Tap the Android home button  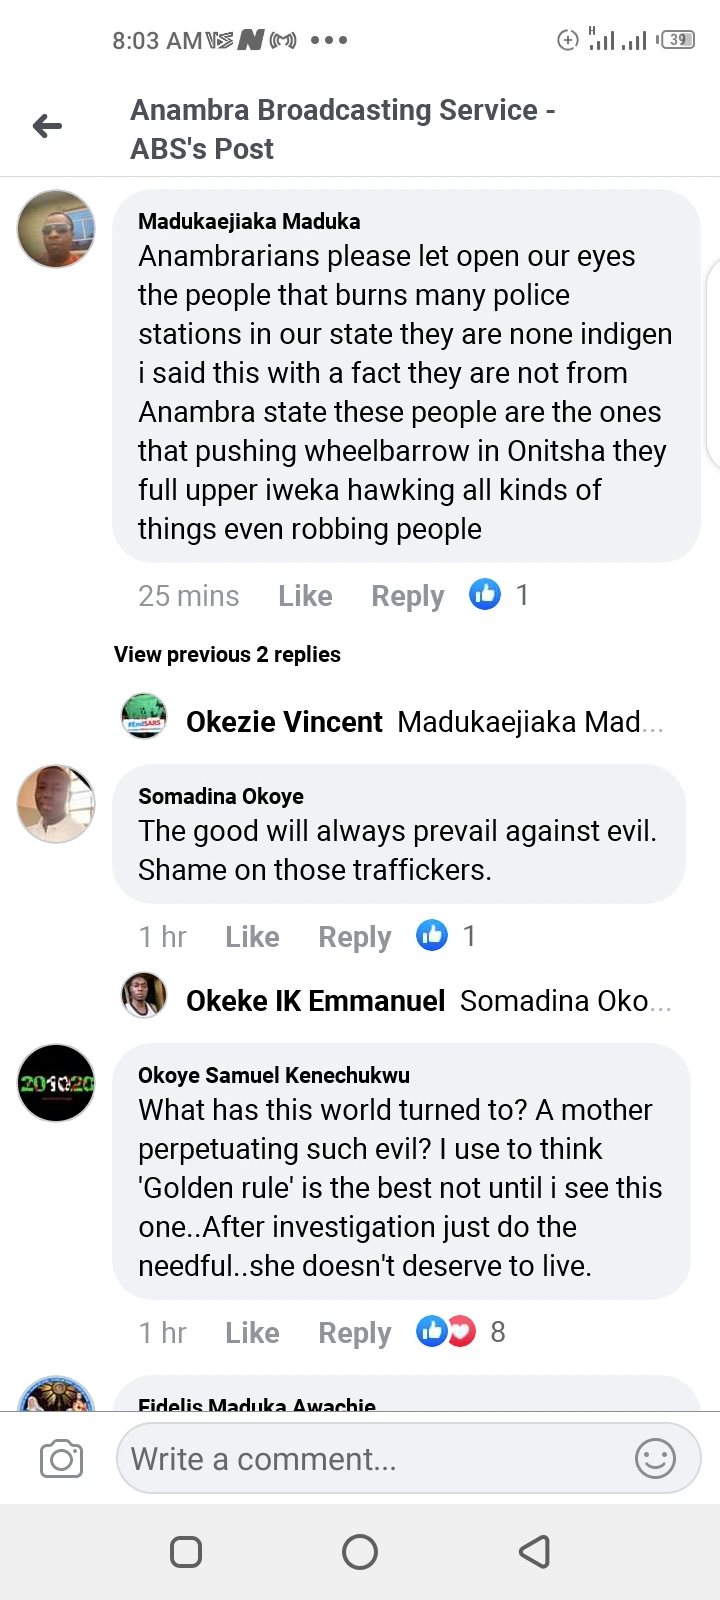coord(360,1551)
